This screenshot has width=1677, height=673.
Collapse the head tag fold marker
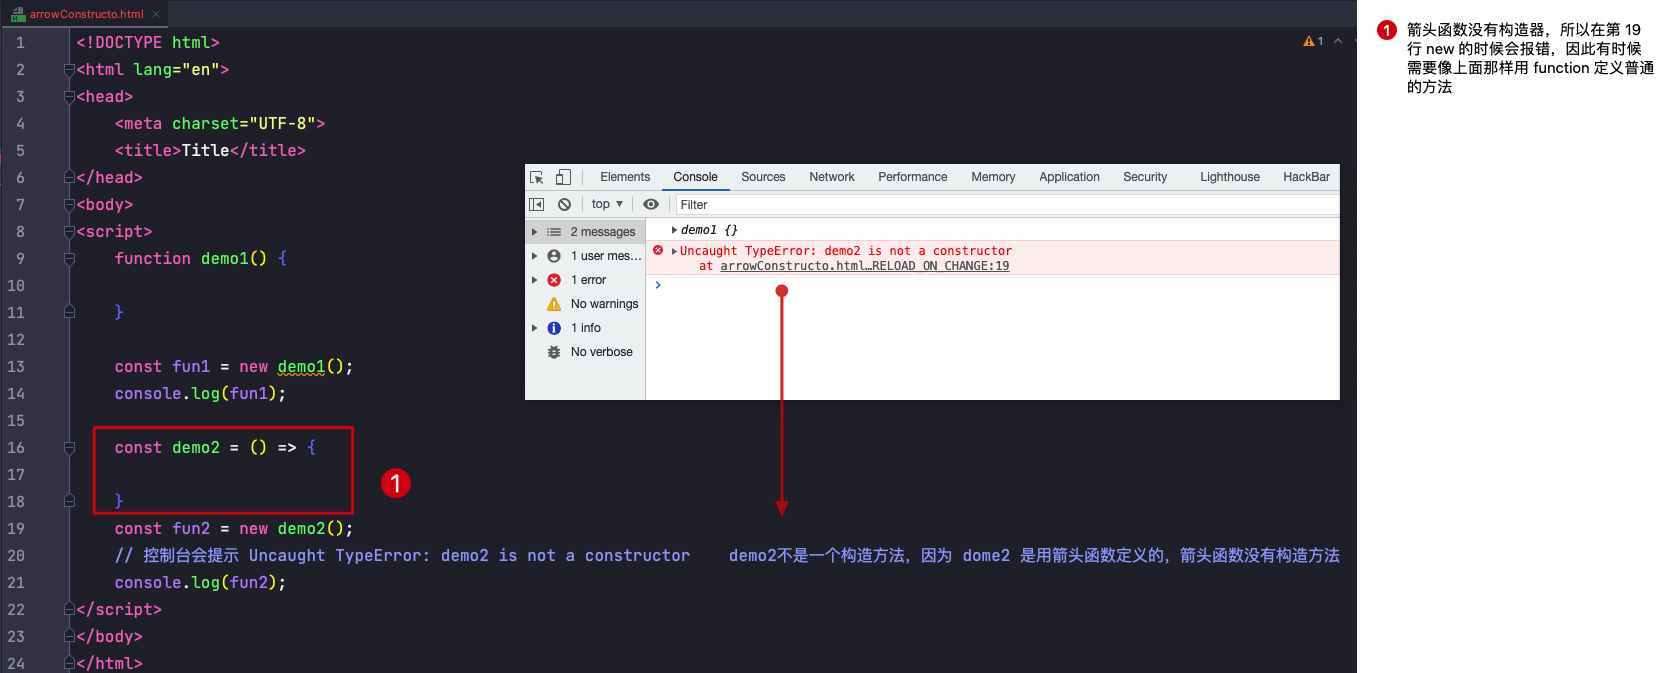pos(69,97)
